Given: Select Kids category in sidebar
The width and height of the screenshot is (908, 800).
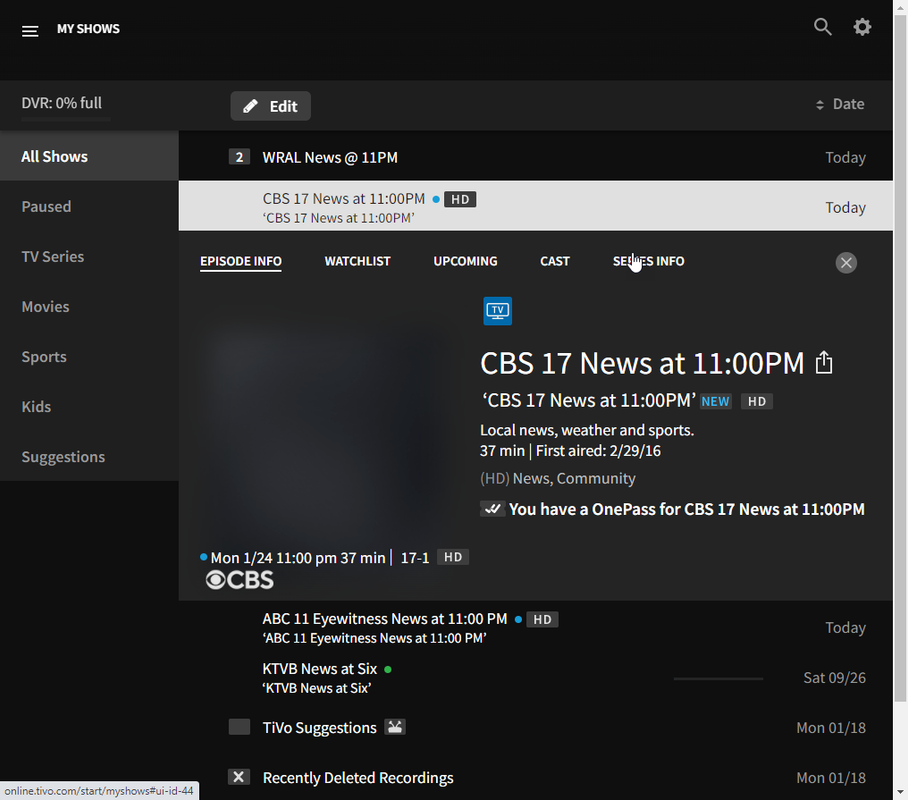Looking at the screenshot, I should pos(89,407).
